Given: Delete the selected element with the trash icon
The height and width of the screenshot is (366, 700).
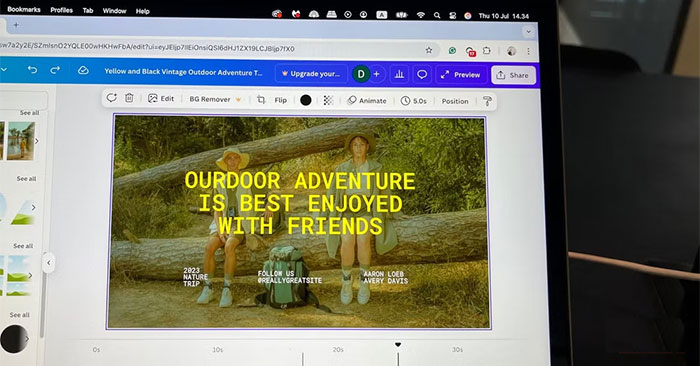Looking at the screenshot, I should pos(129,98).
